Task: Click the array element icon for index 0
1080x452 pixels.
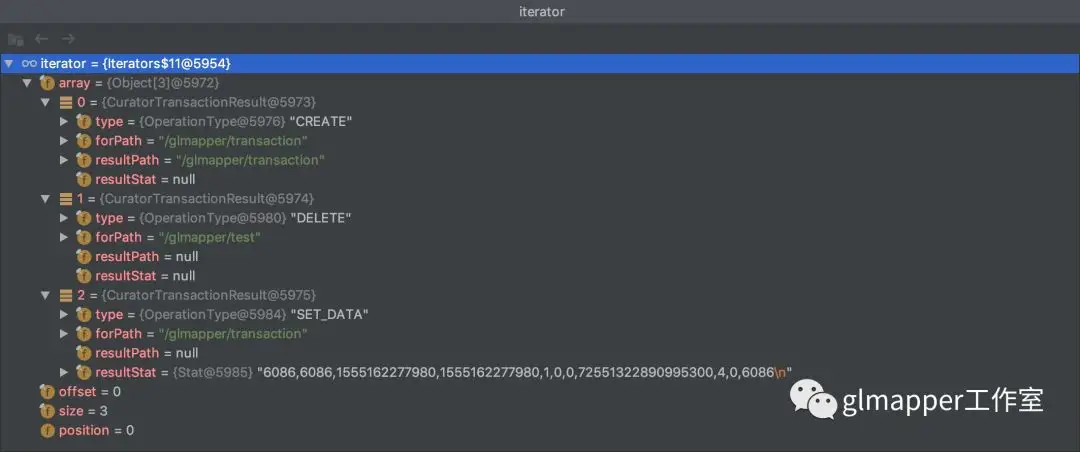Action: 65,102
